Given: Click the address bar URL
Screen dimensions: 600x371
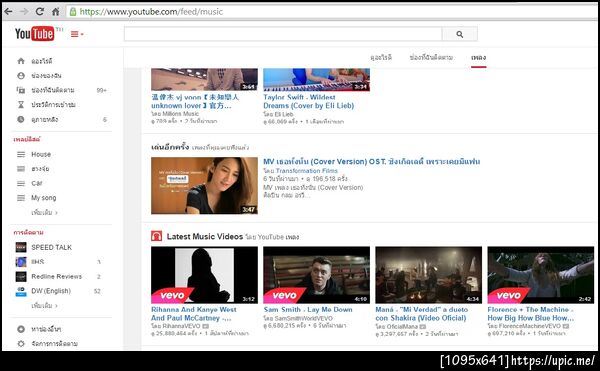Looking at the screenshot, I should point(151,11).
